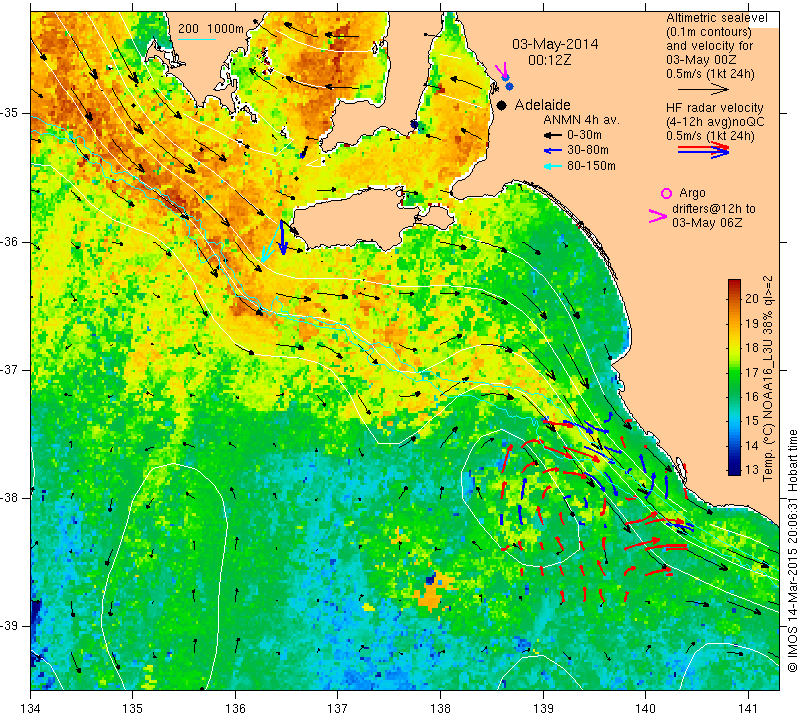
Task: Click the '30-80m' depth label
Action: (x=588, y=150)
